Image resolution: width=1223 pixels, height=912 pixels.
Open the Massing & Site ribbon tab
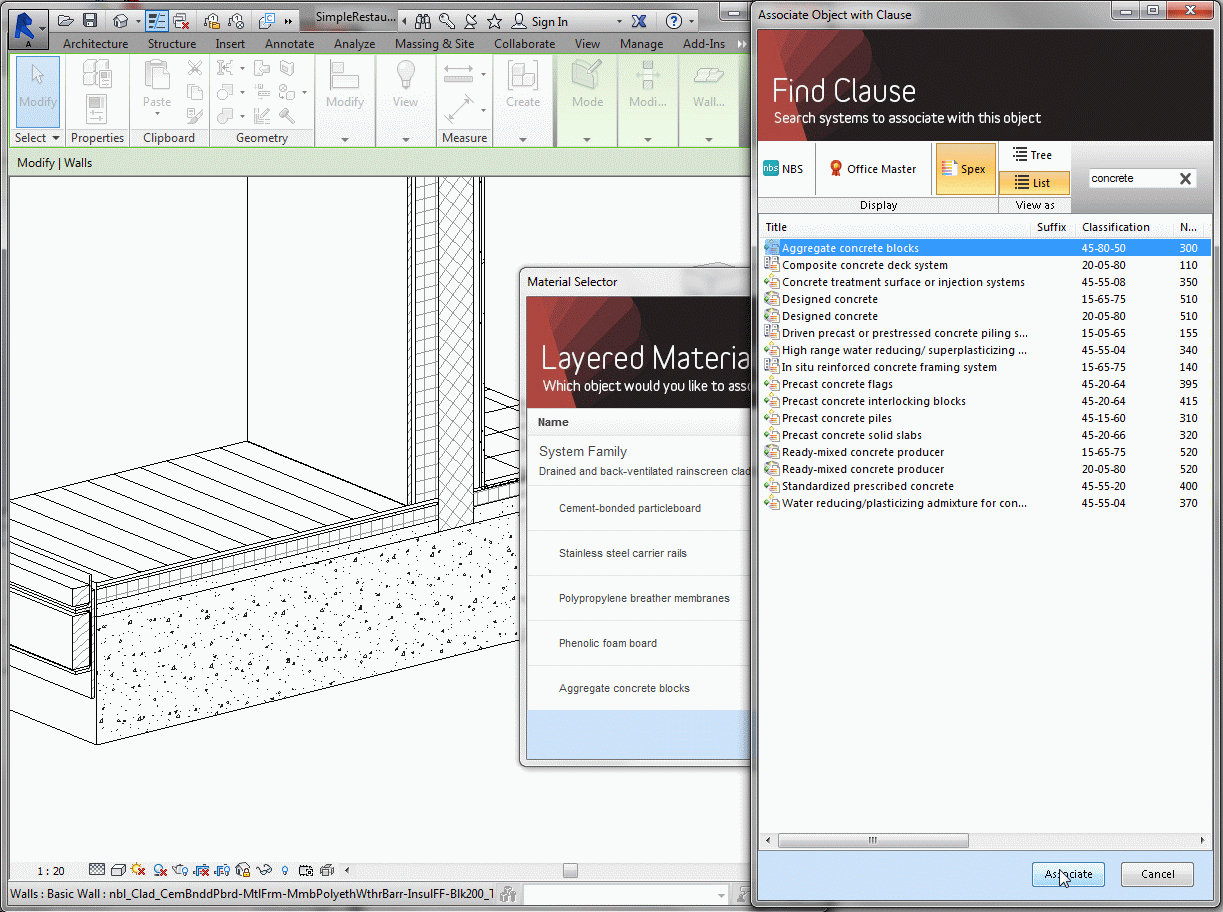(434, 44)
